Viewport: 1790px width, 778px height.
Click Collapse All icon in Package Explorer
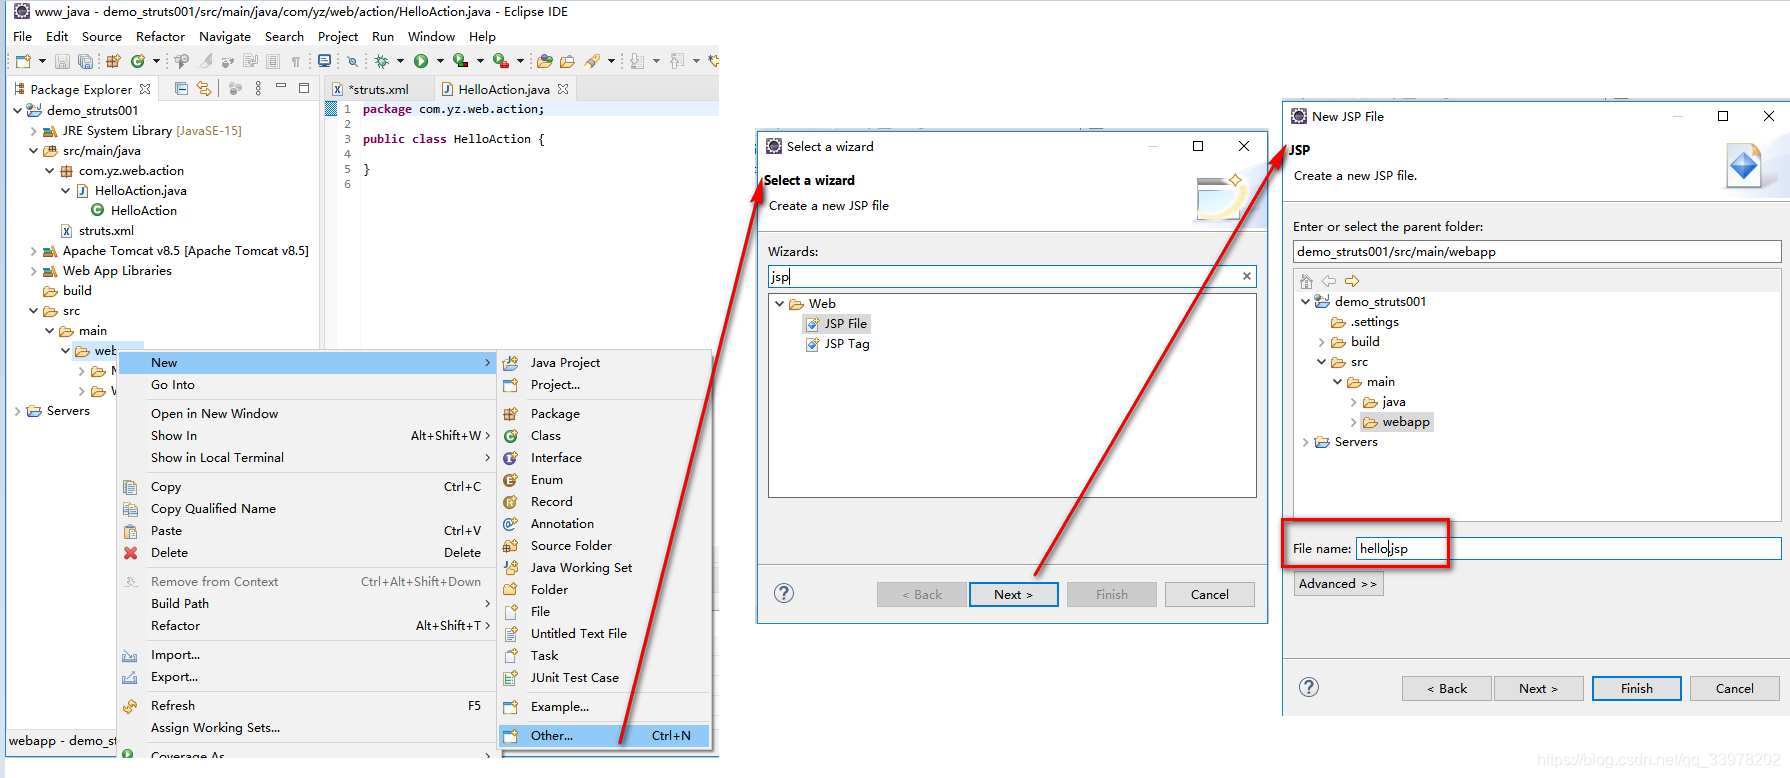181,89
